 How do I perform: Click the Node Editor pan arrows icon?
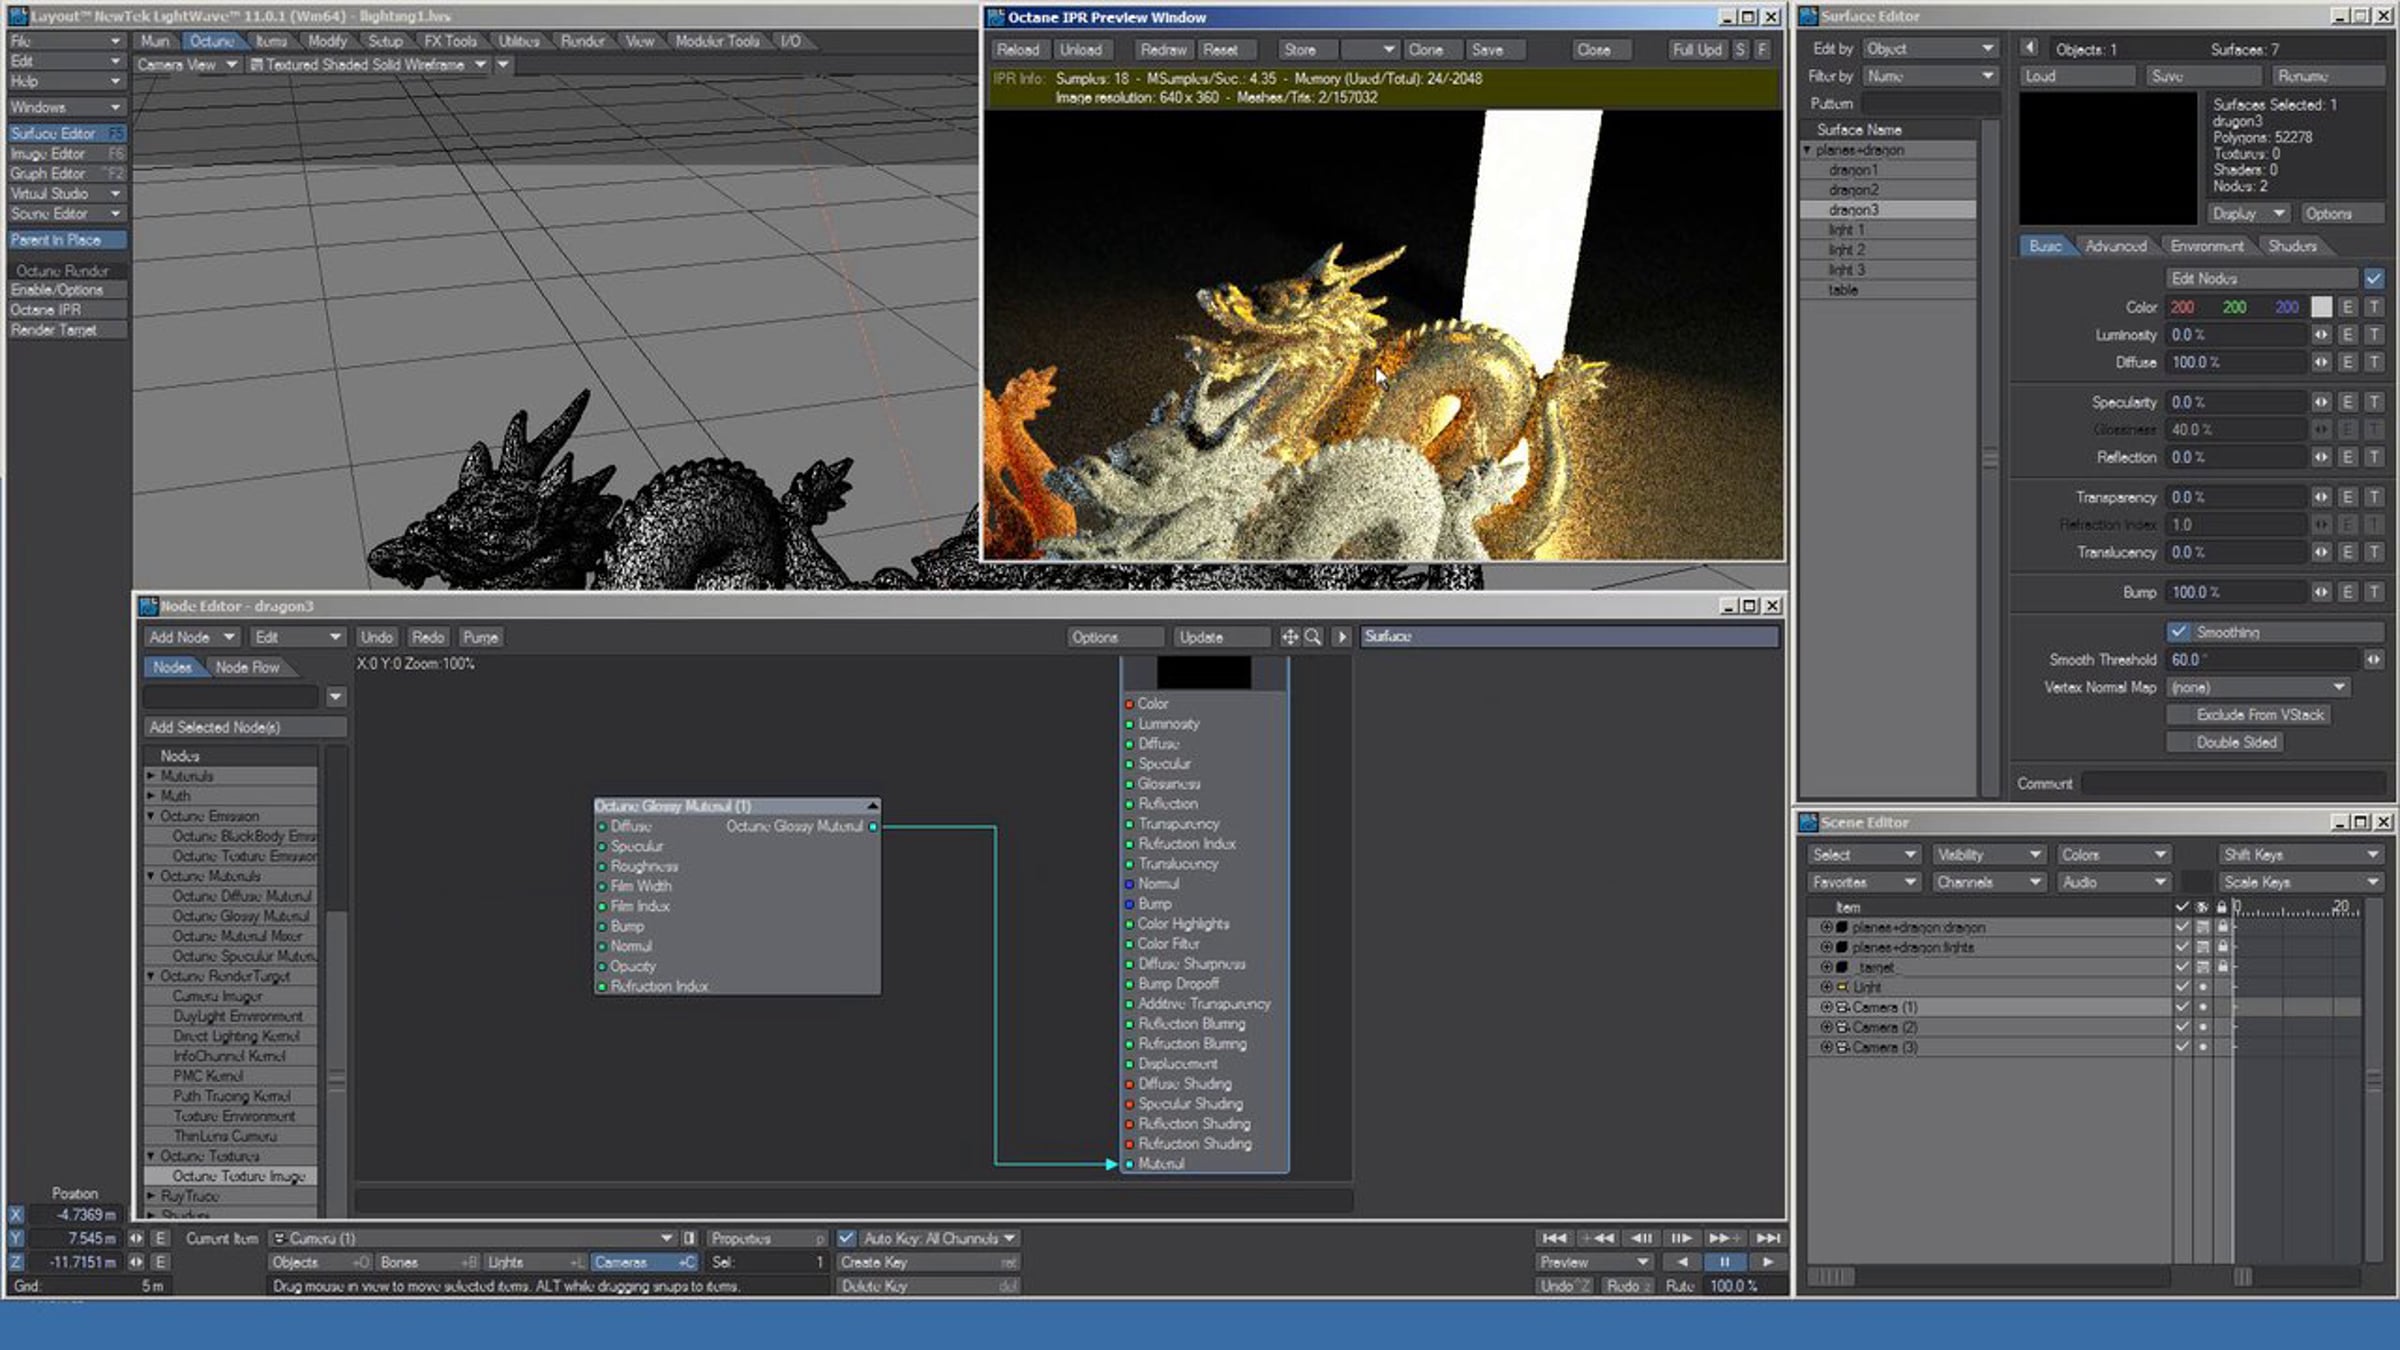pyautogui.click(x=1290, y=637)
